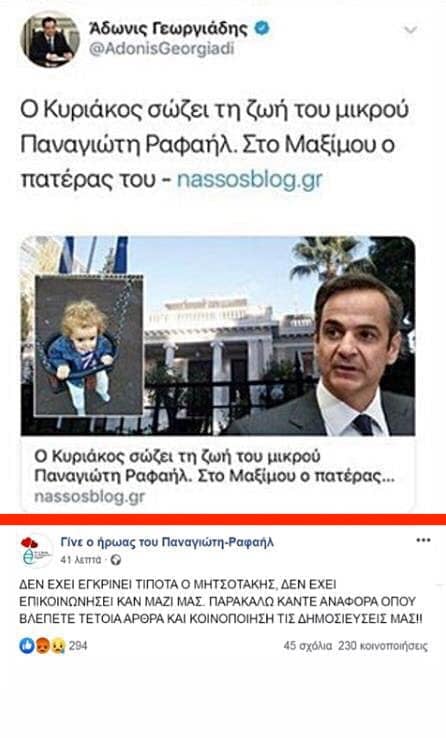
Task: Open the Facebook page logo avatar
Action: tap(37, 550)
